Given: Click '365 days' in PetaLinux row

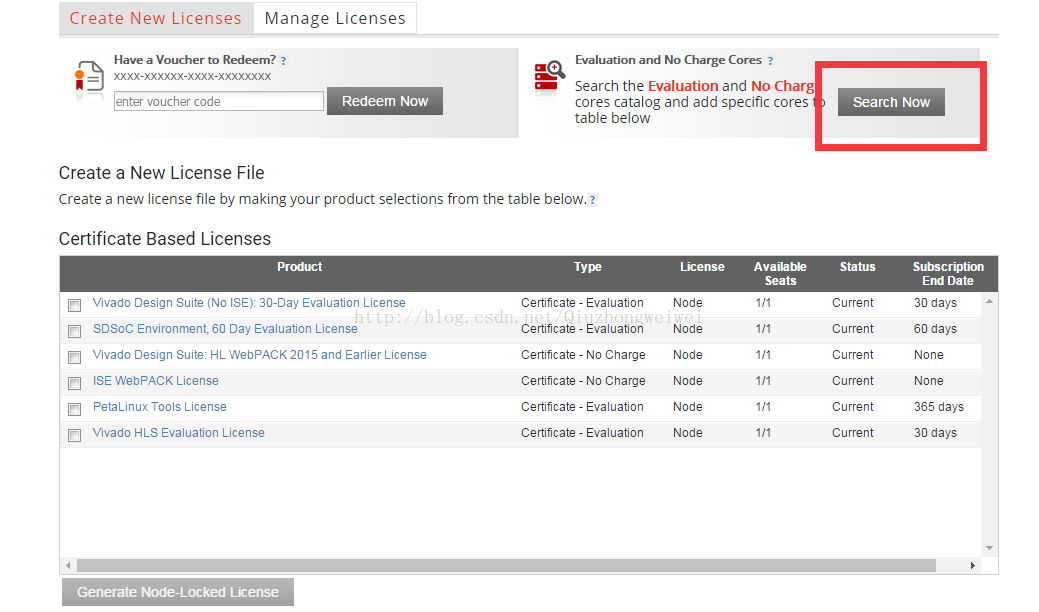Looking at the screenshot, I should 939,407.
